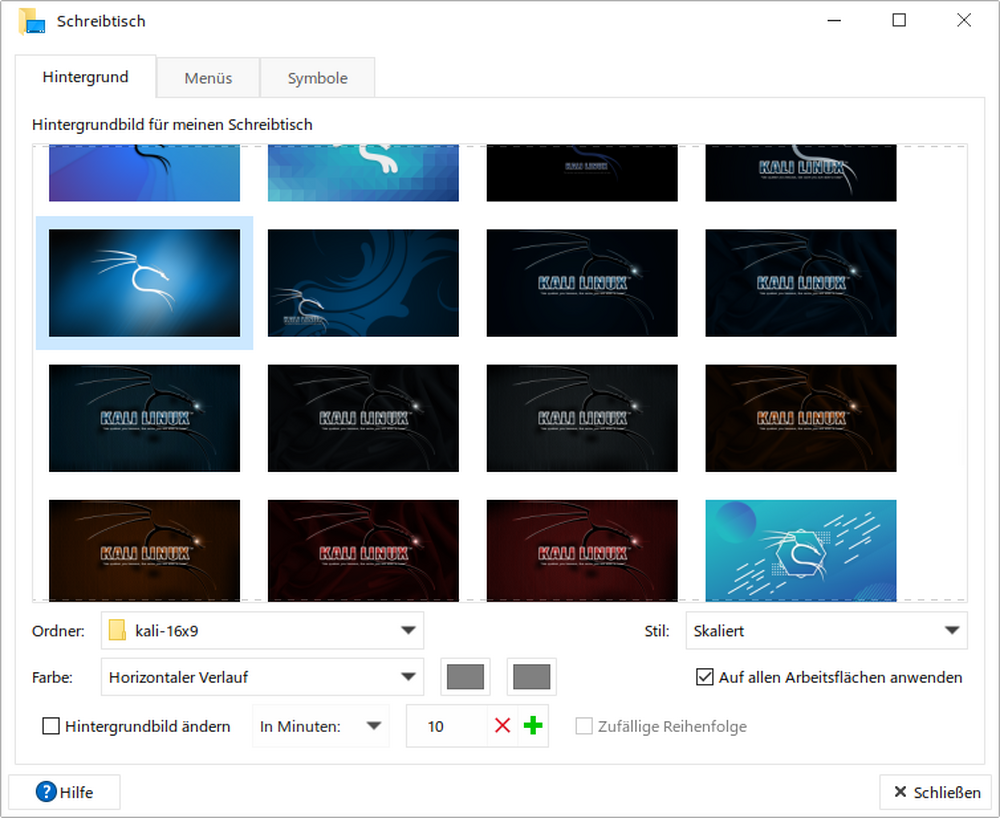
Task: Select the orange-tinted Kali Linux wallpaper in third row
Action: [800, 418]
